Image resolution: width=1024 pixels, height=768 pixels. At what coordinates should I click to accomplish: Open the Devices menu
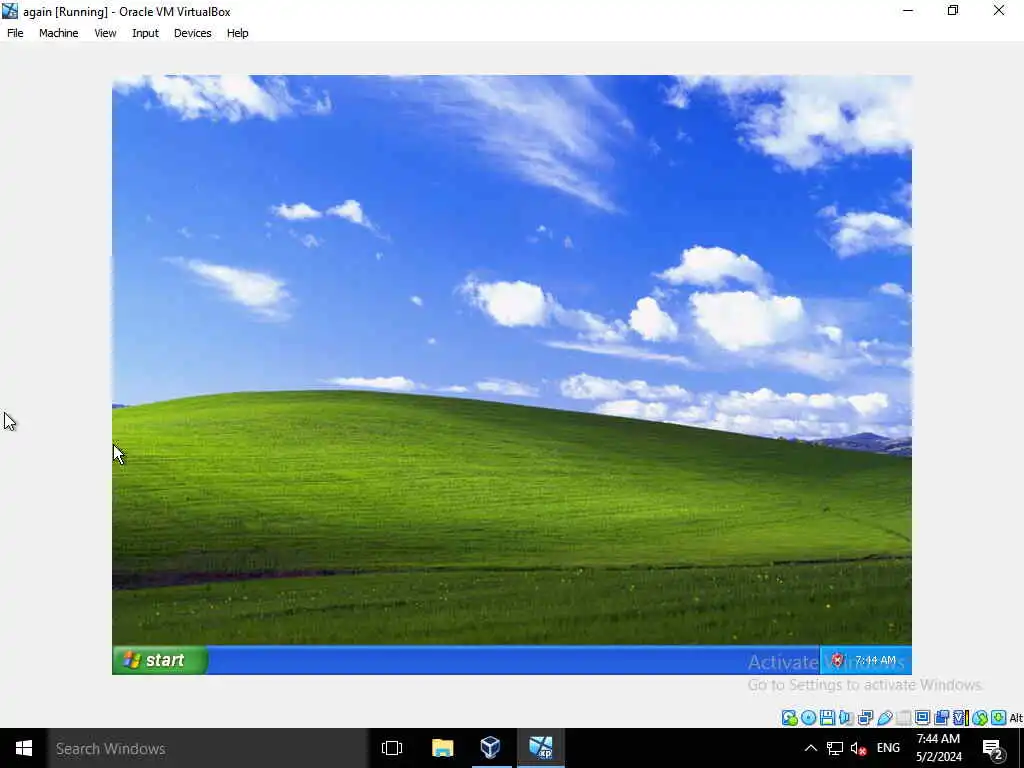(x=193, y=33)
